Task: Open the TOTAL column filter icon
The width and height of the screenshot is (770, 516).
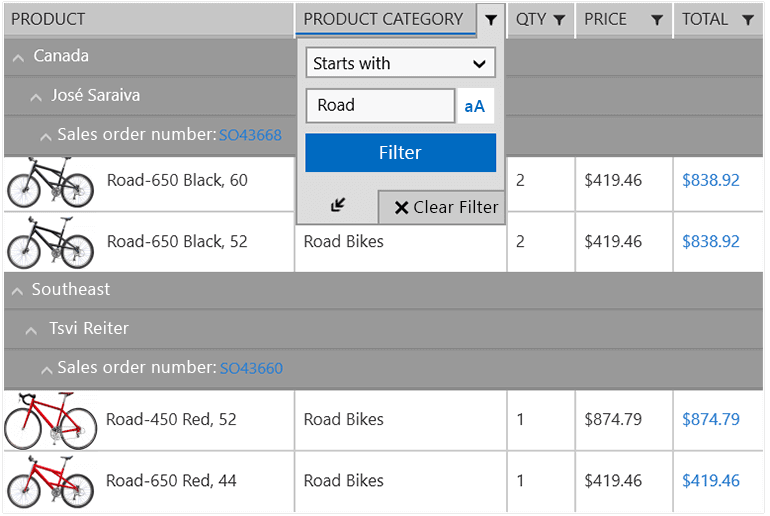Action: tap(747, 20)
